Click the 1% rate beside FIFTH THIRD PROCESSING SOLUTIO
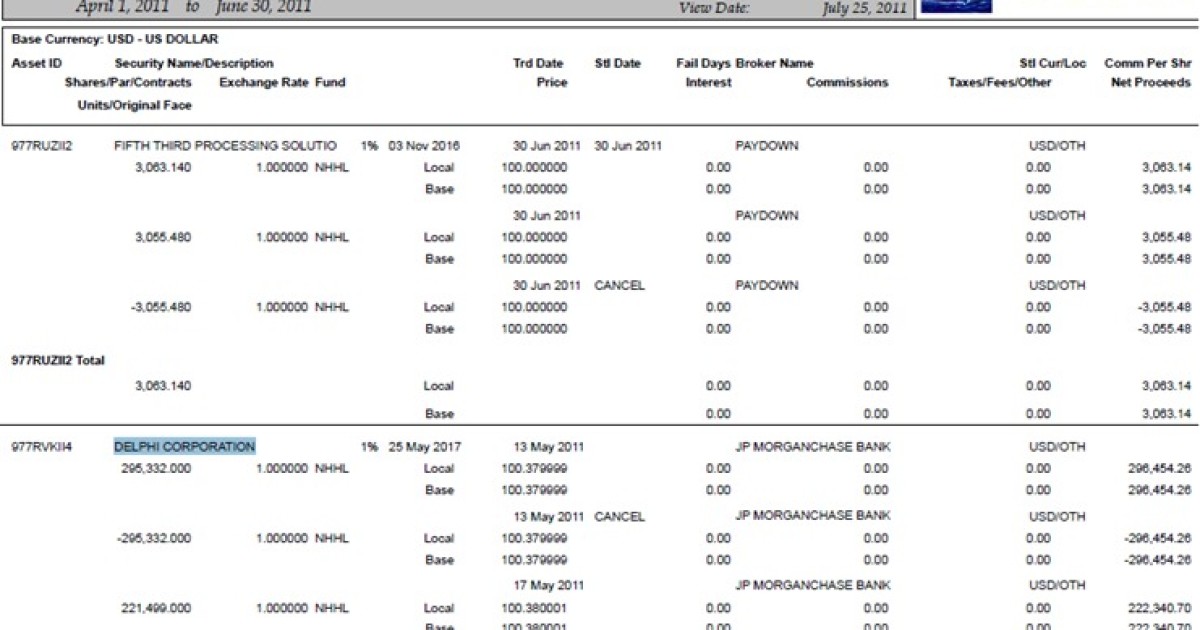The height and width of the screenshot is (630, 1200). [x=369, y=146]
